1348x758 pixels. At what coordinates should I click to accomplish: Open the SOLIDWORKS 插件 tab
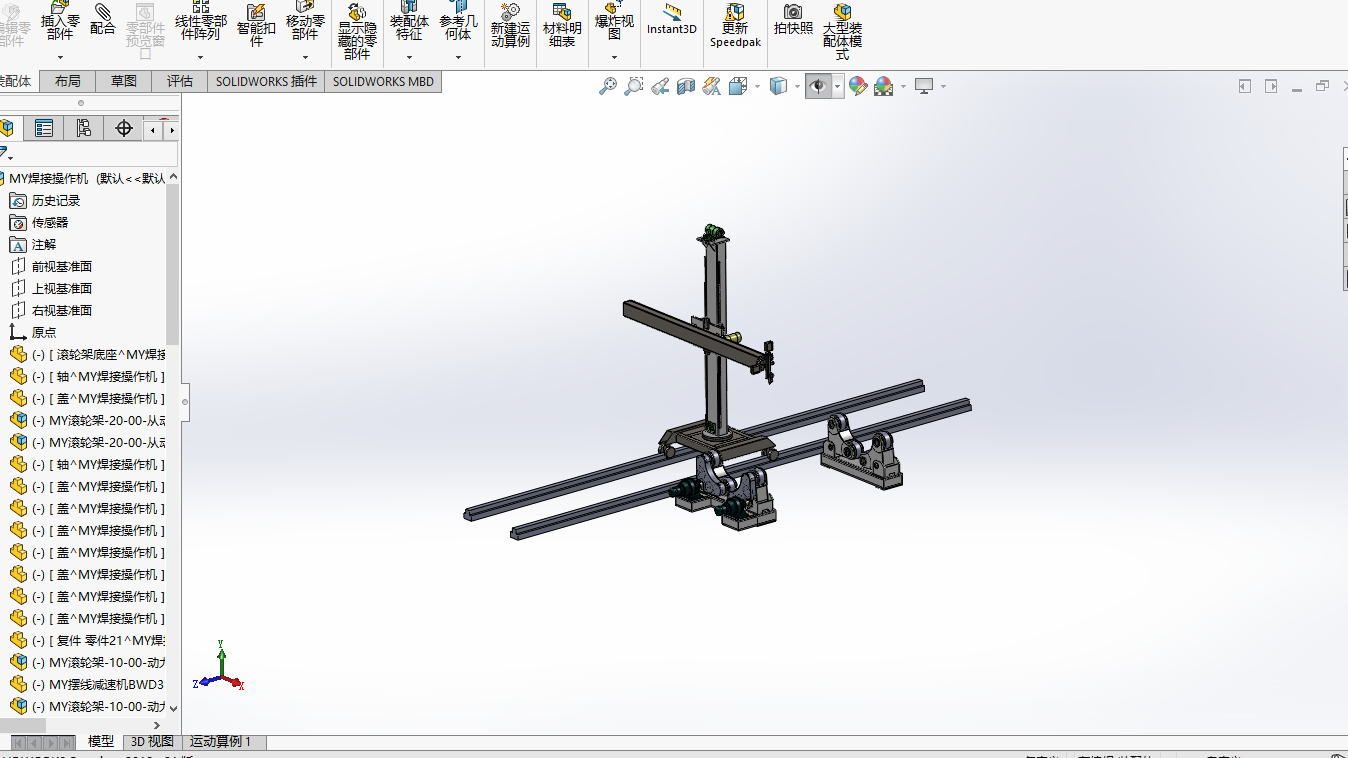(x=266, y=81)
